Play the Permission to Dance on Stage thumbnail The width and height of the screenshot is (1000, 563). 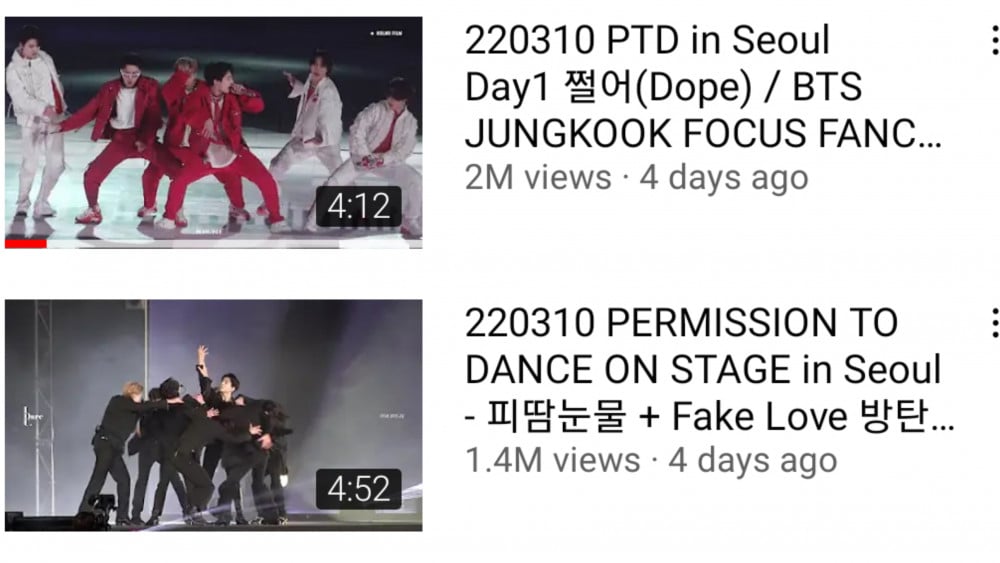pyautogui.click(x=214, y=415)
